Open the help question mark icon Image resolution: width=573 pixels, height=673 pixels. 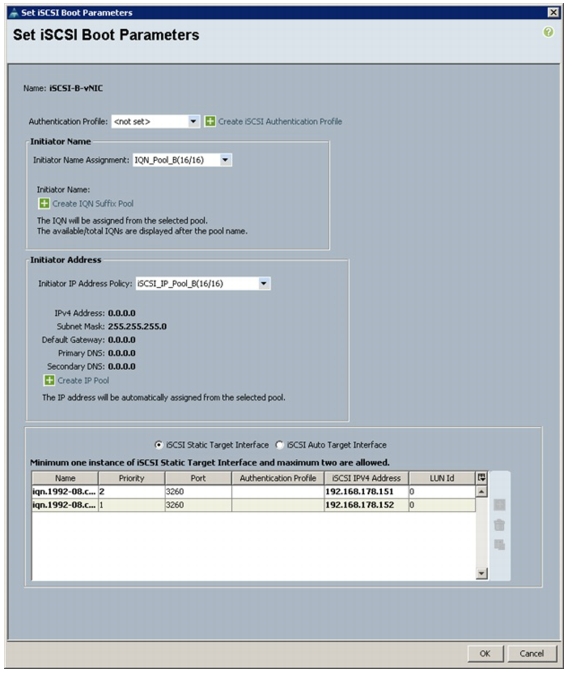(548, 32)
